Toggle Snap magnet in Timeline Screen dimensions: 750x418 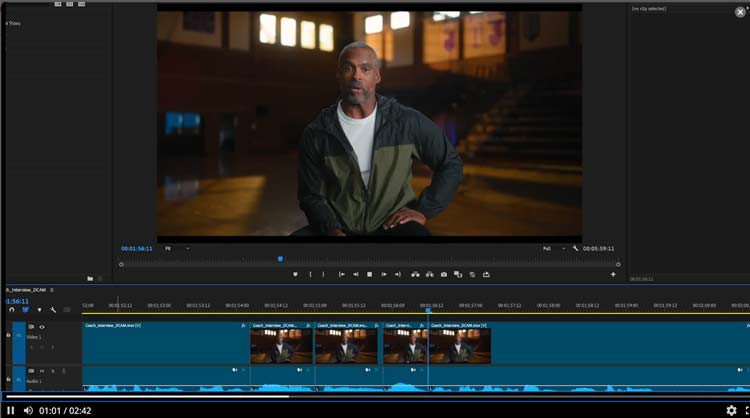[12, 310]
